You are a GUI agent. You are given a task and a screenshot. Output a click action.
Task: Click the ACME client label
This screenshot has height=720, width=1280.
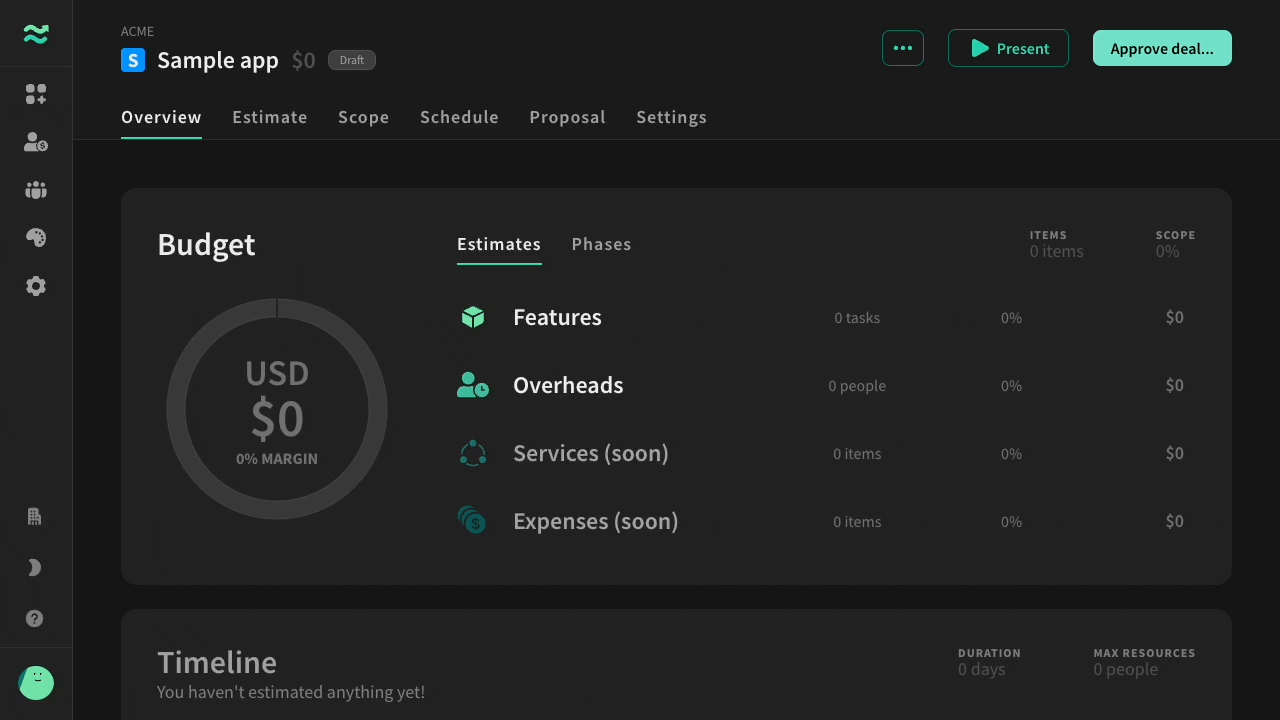click(137, 31)
